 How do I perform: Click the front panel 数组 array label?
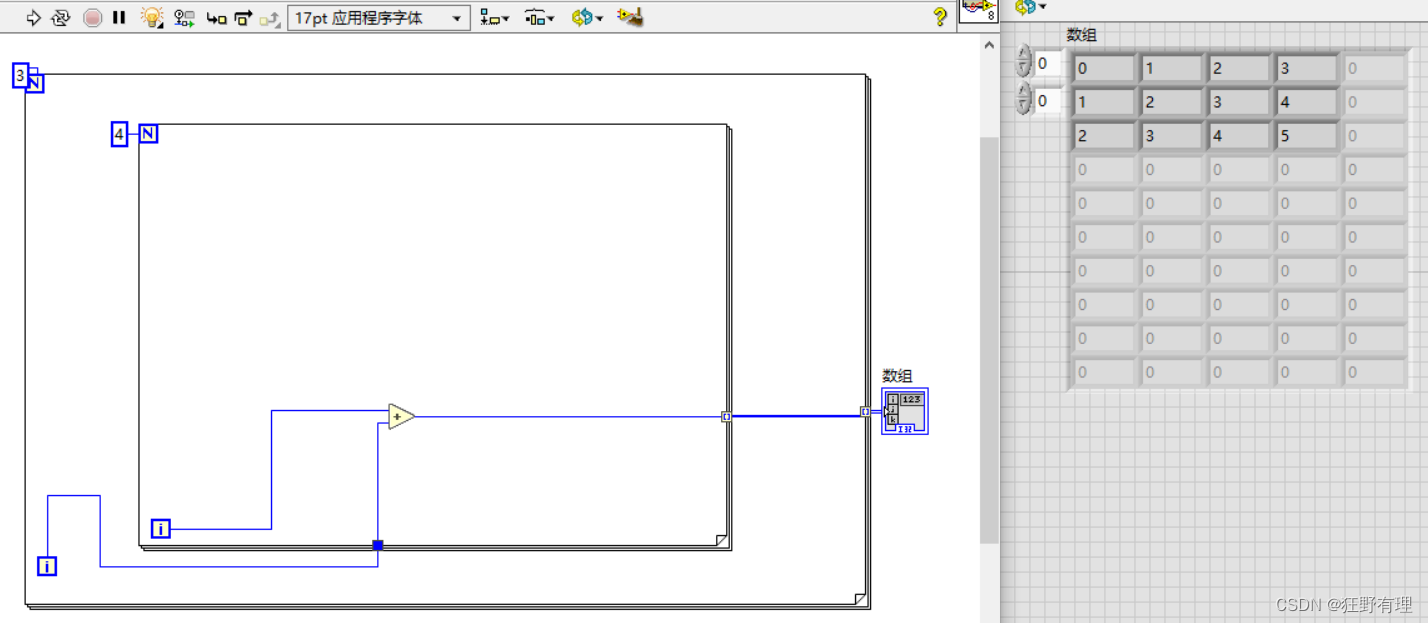[1081, 35]
